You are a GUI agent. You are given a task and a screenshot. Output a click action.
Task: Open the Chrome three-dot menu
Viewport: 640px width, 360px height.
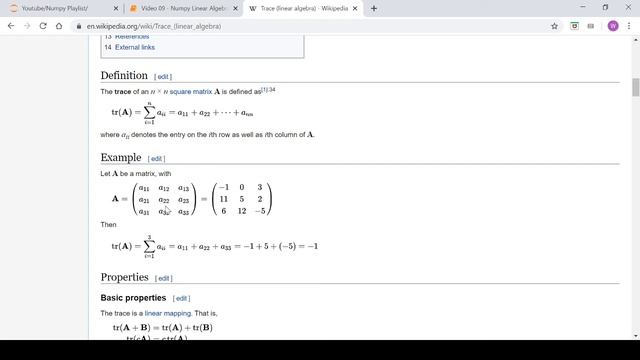coord(629,26)
